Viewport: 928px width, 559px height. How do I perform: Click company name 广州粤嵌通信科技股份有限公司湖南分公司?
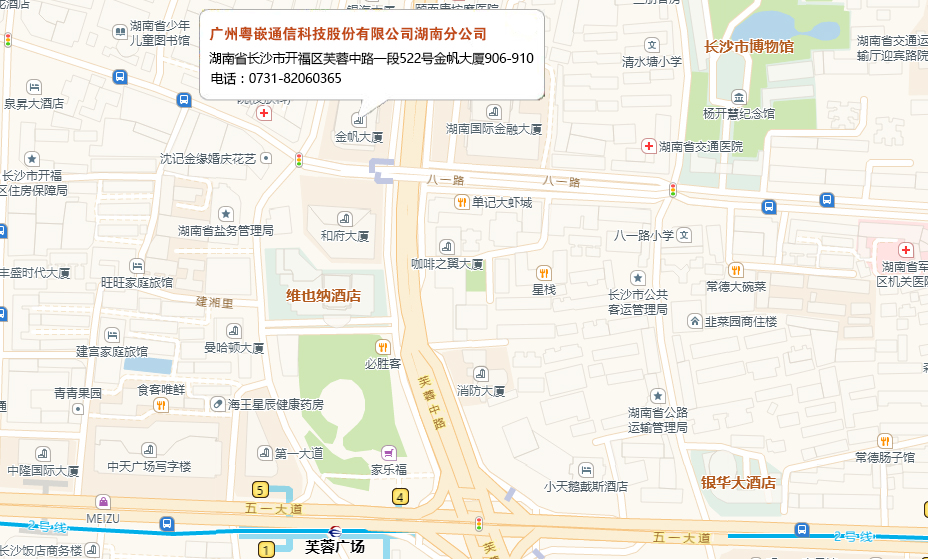tap(348, 33)
